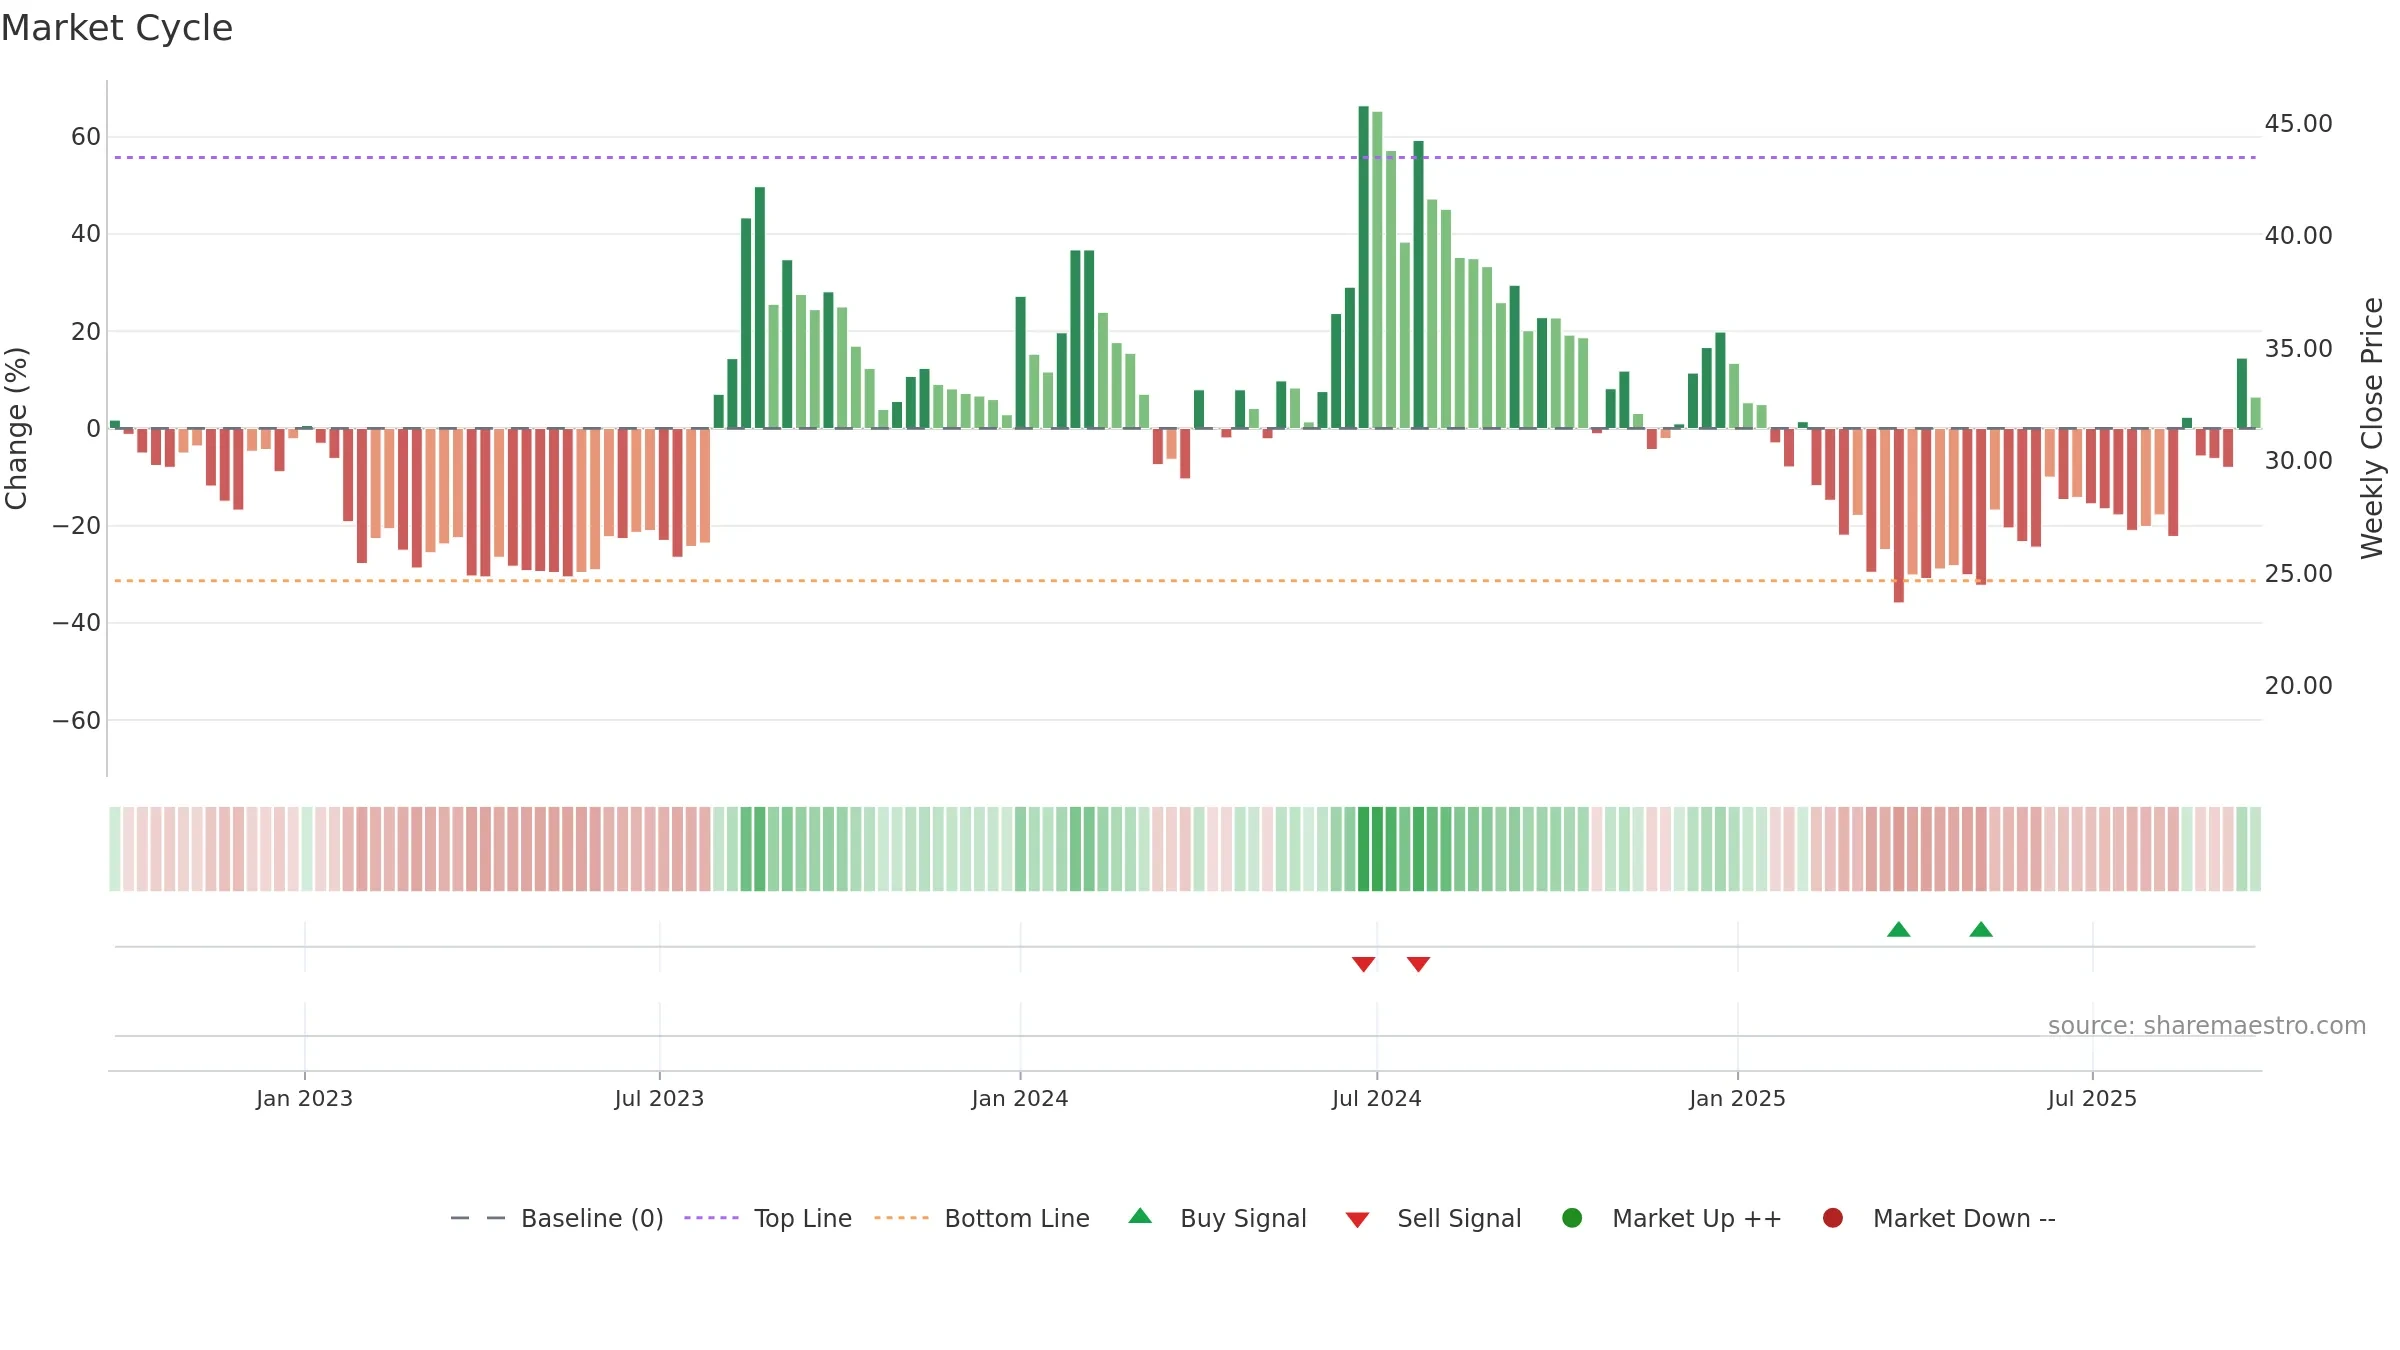Click the Jan 2023 axis label
The image size is (2400, 1350).
coord(304,1098)
